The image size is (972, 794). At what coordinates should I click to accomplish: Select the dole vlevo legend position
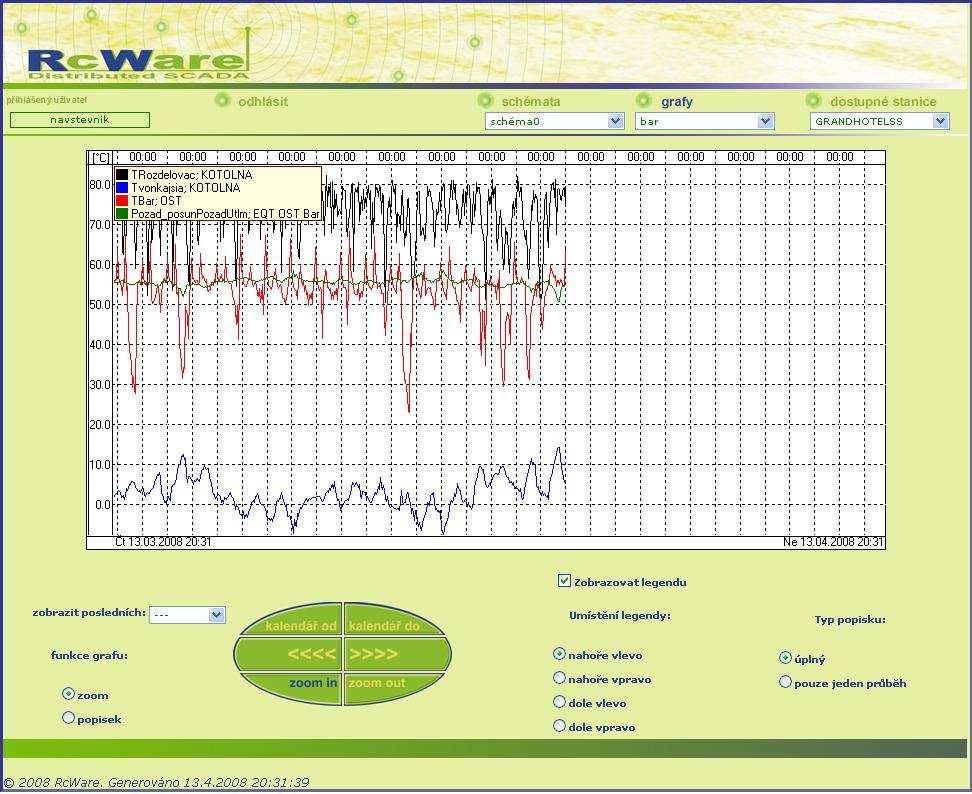(559, 702)
